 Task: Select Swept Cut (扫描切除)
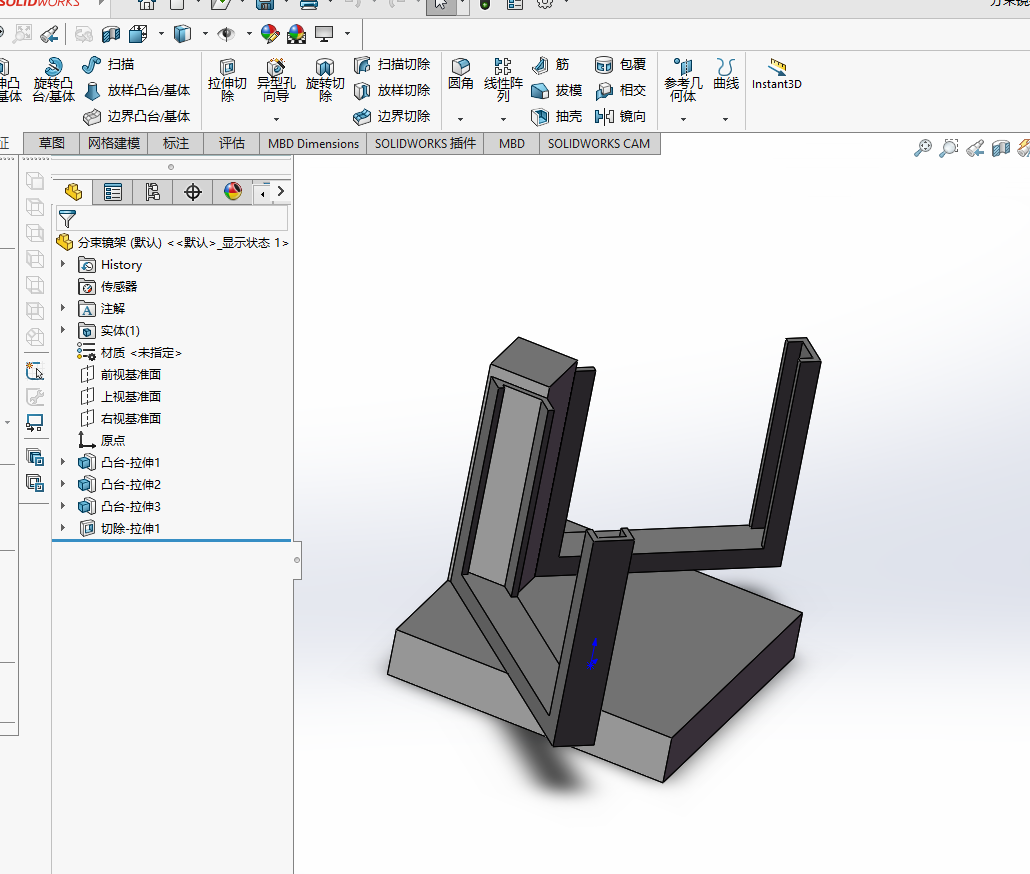[392, 64]
